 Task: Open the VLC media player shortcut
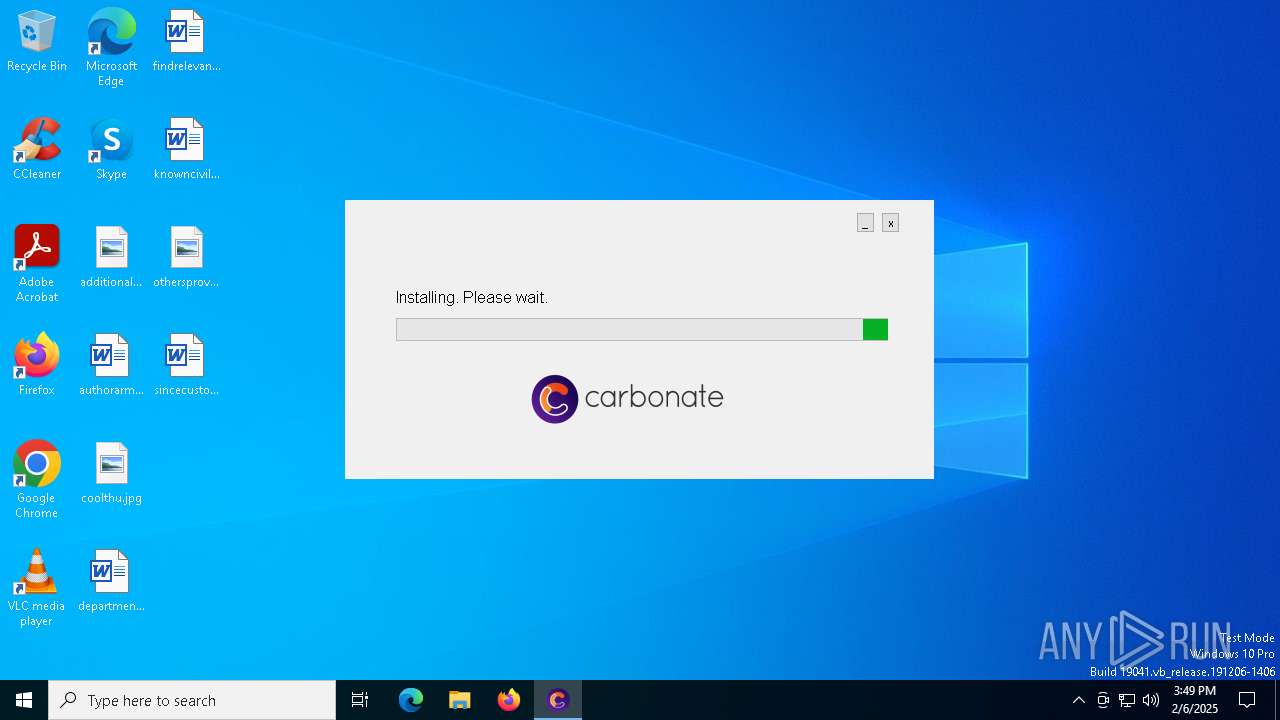[37, 588]
